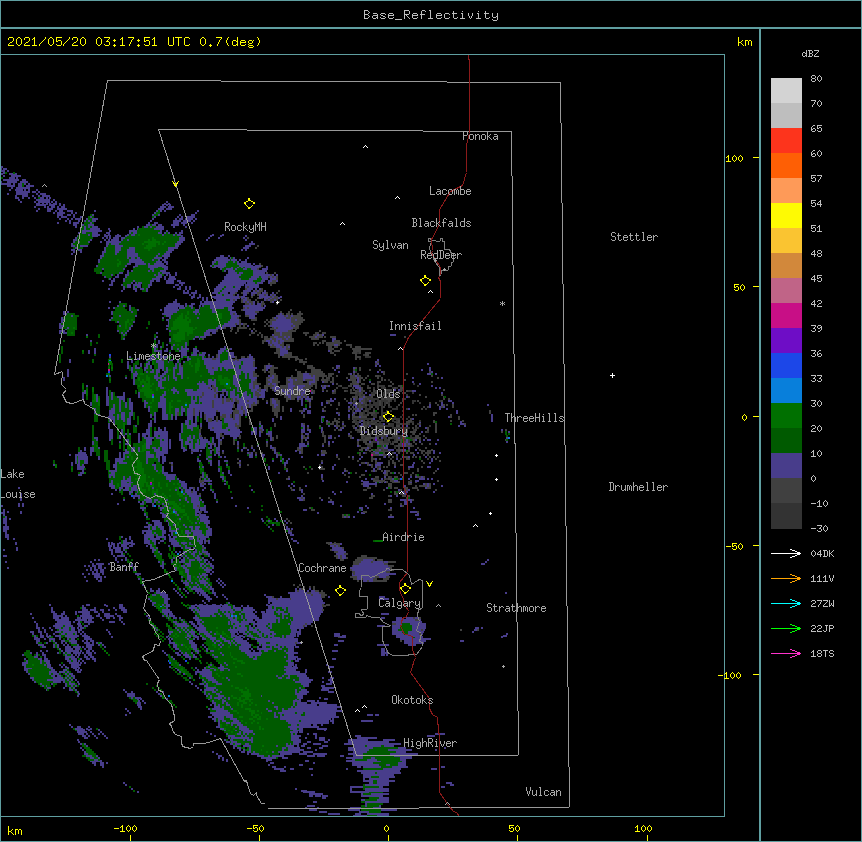
Task: Click the cyan 27ZW arrow in legend
Action: [786, 603]
